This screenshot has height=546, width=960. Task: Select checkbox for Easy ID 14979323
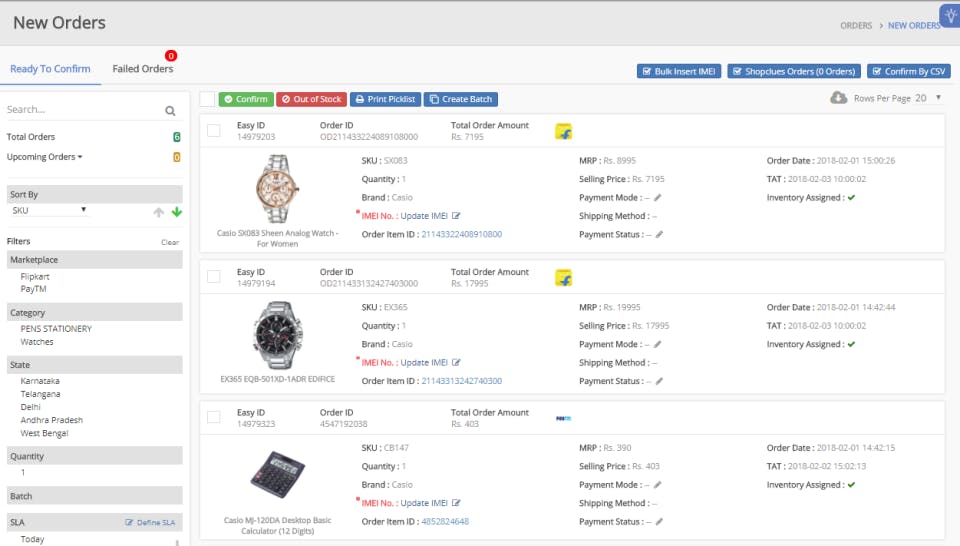(x=214, y=417)
